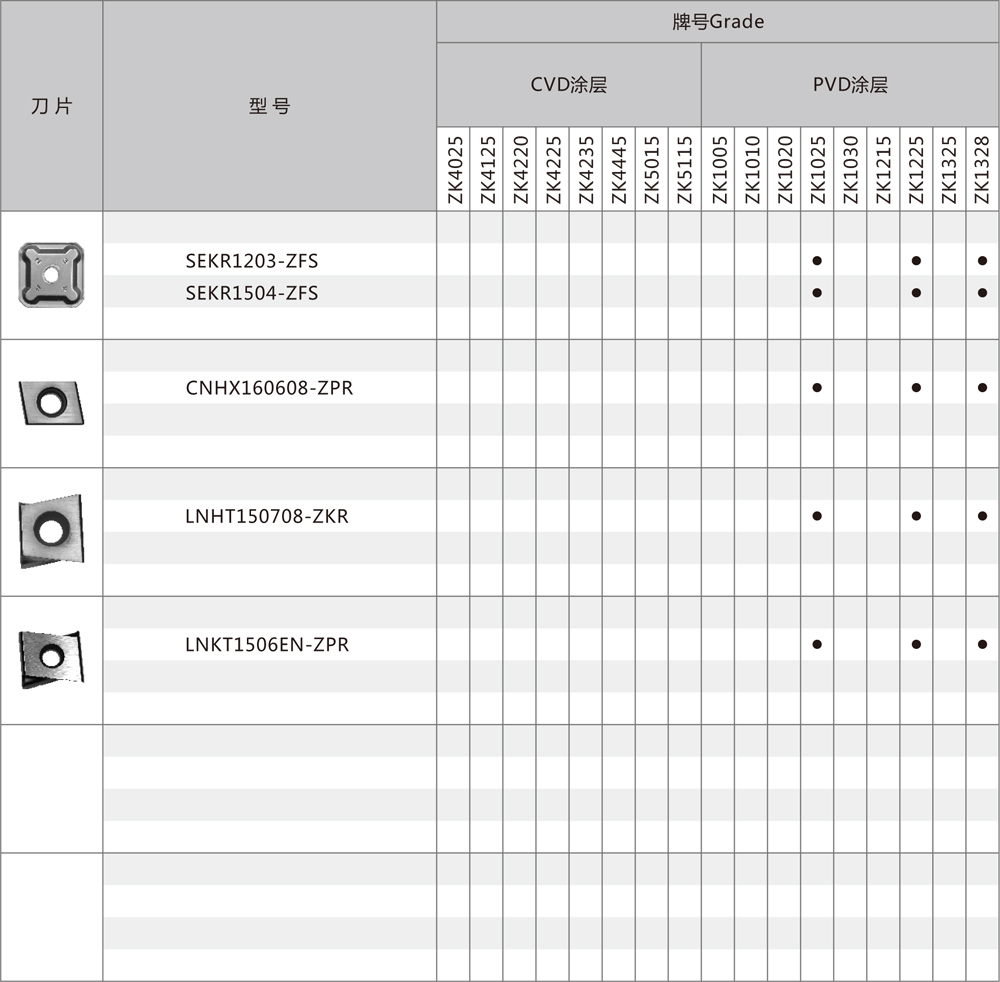The image size is (1000, 982).
Task: Select the SEKR1203-ZFS model name
Action: tap(252, 261)
